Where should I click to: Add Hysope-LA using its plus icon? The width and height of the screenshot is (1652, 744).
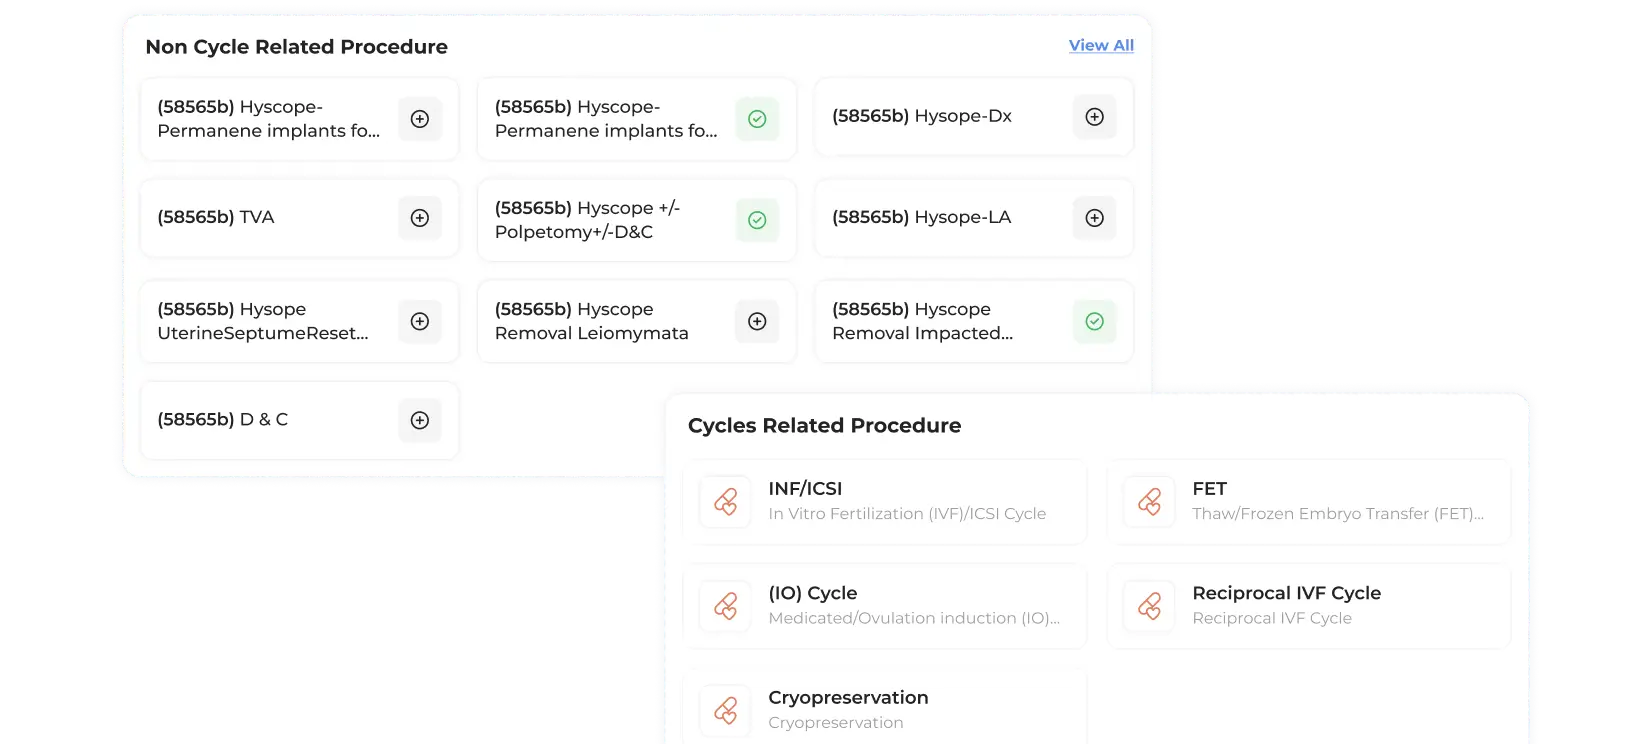pos(1094,218)
